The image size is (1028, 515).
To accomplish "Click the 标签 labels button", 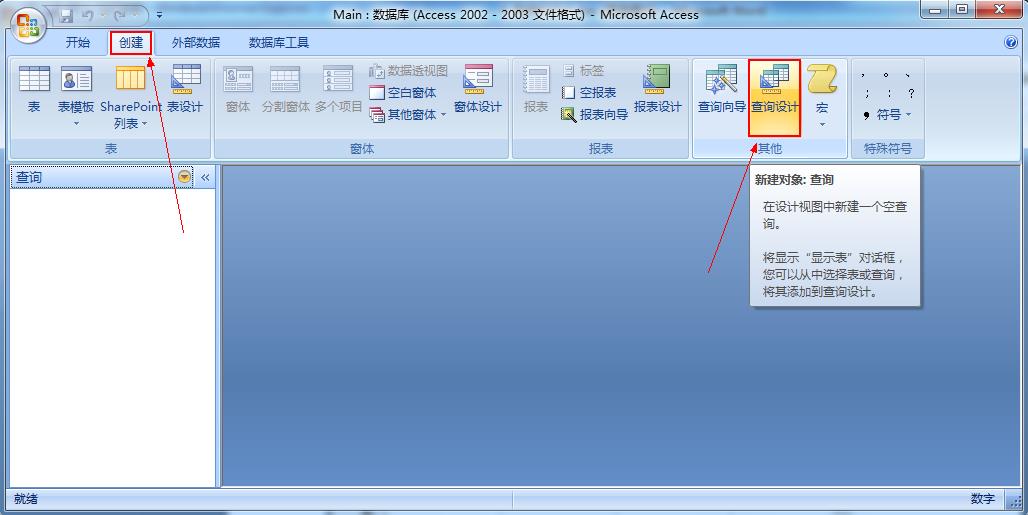I will [583, 70].
